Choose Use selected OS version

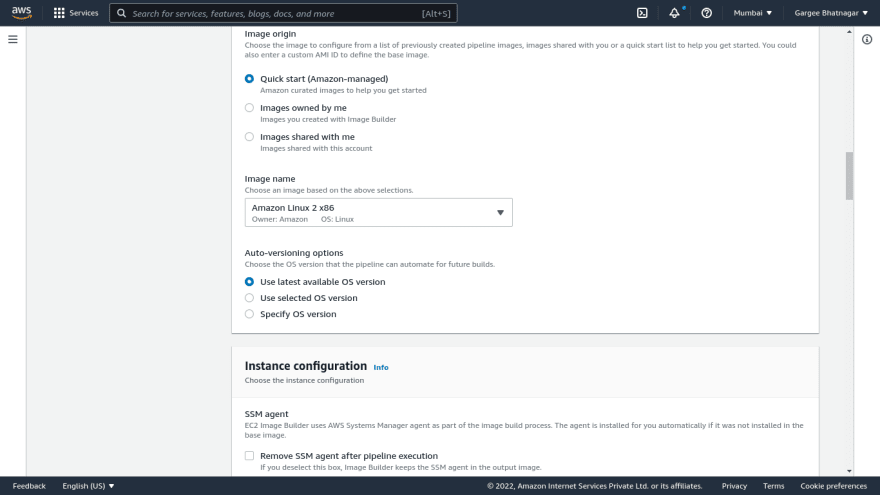coord(249,298)
